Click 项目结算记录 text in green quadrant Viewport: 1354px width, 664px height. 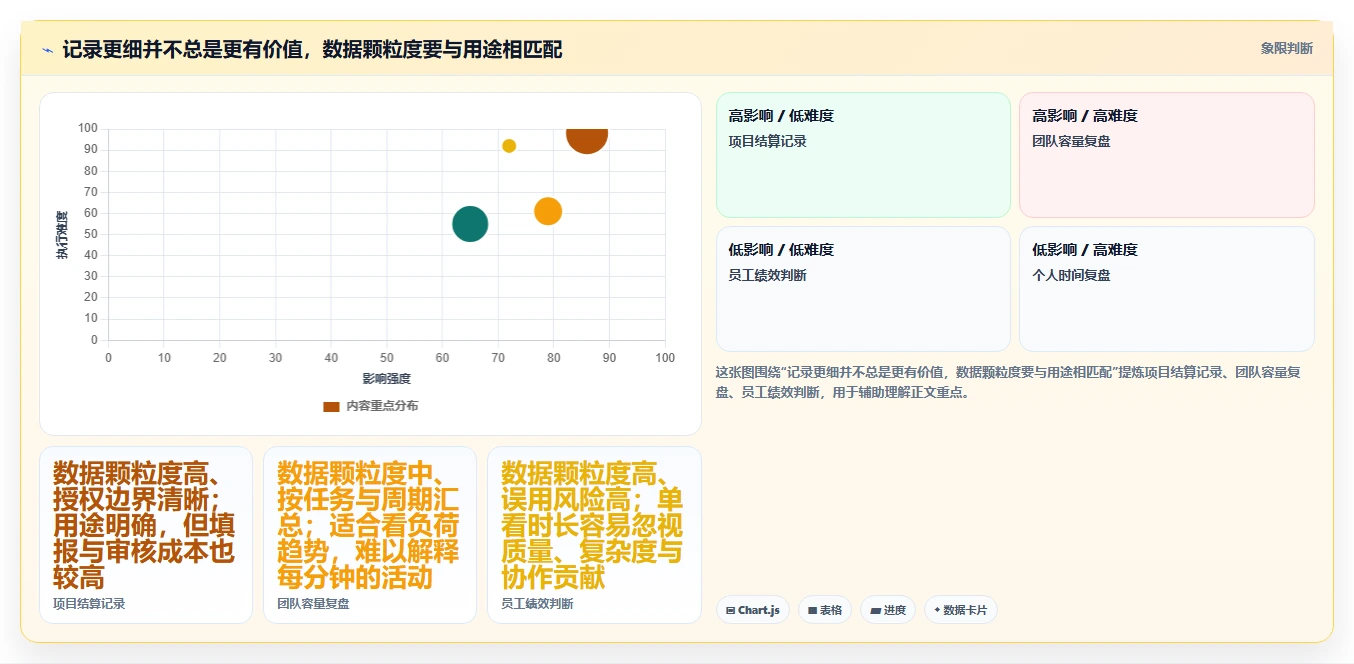(x=768, y=141)
